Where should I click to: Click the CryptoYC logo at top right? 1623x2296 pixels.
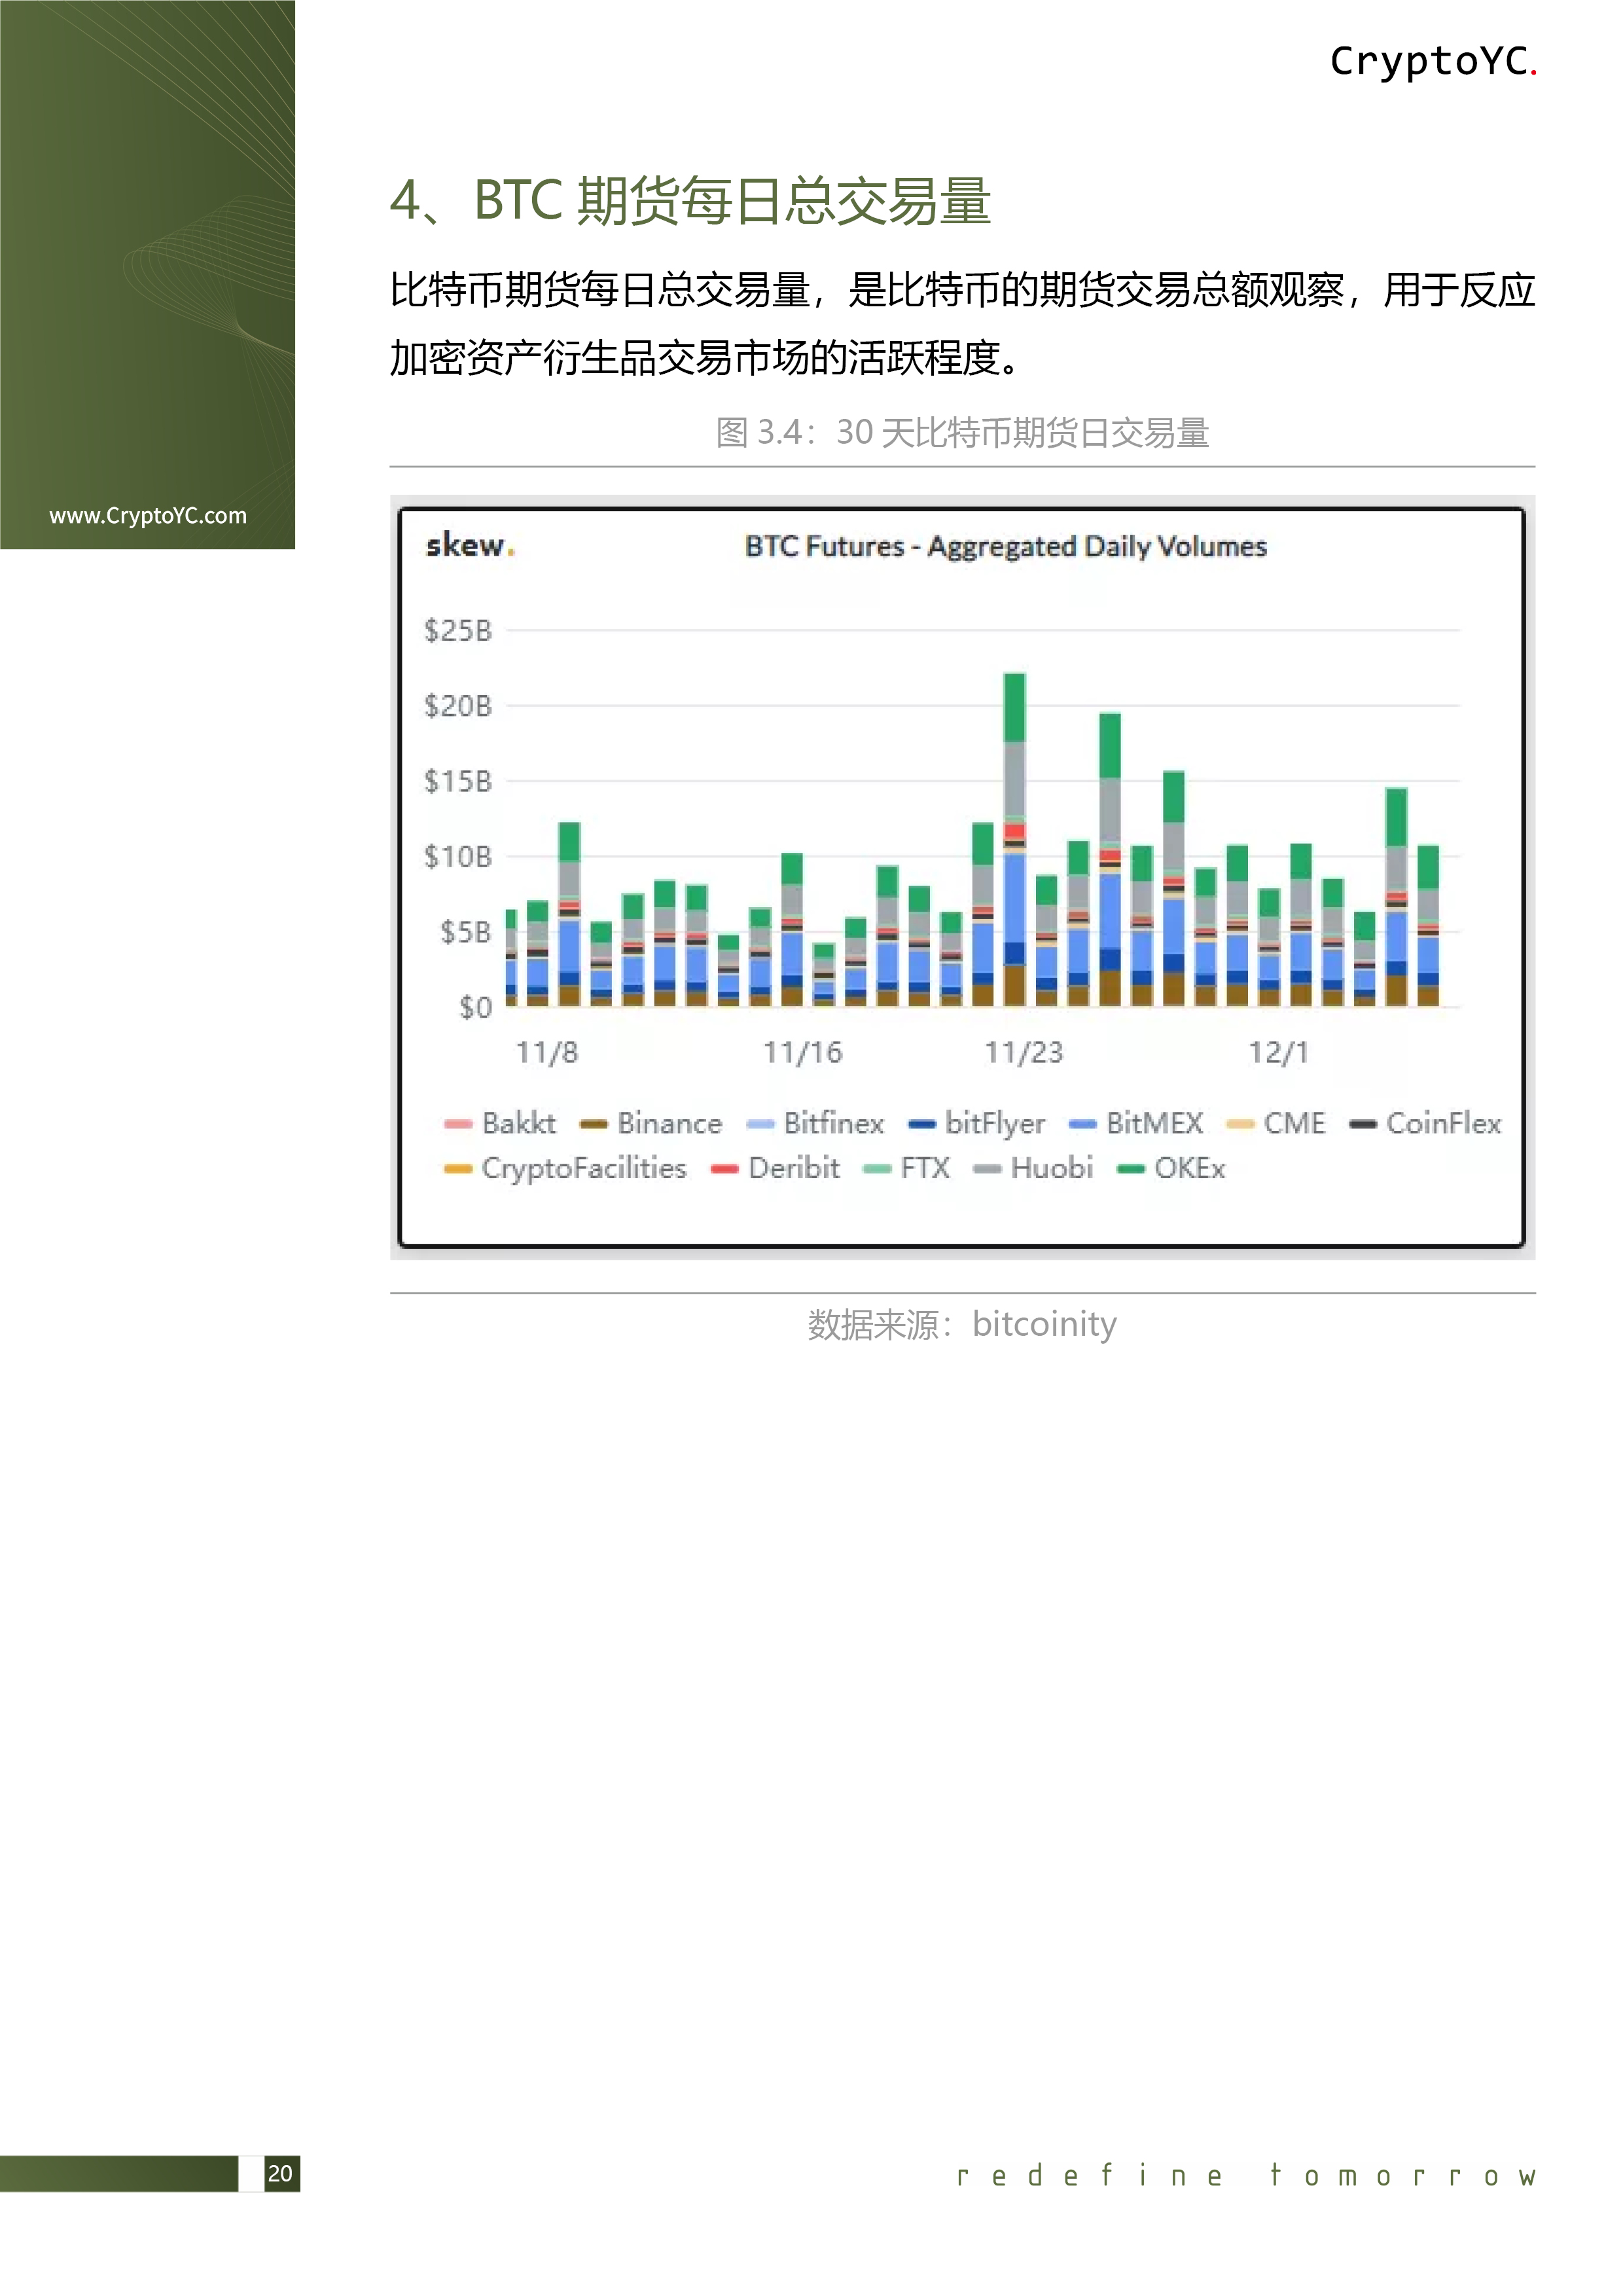tap(1433, 62)
